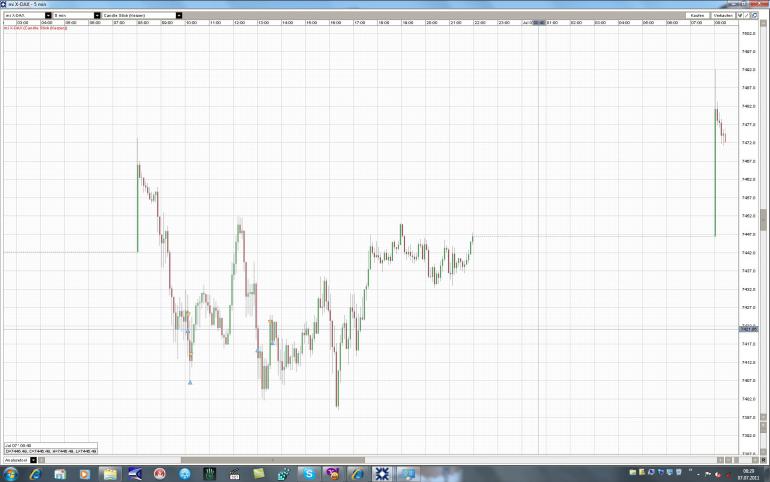
Task: Click the horizontal scrollbar thumb under the chart
Action: 273,460
